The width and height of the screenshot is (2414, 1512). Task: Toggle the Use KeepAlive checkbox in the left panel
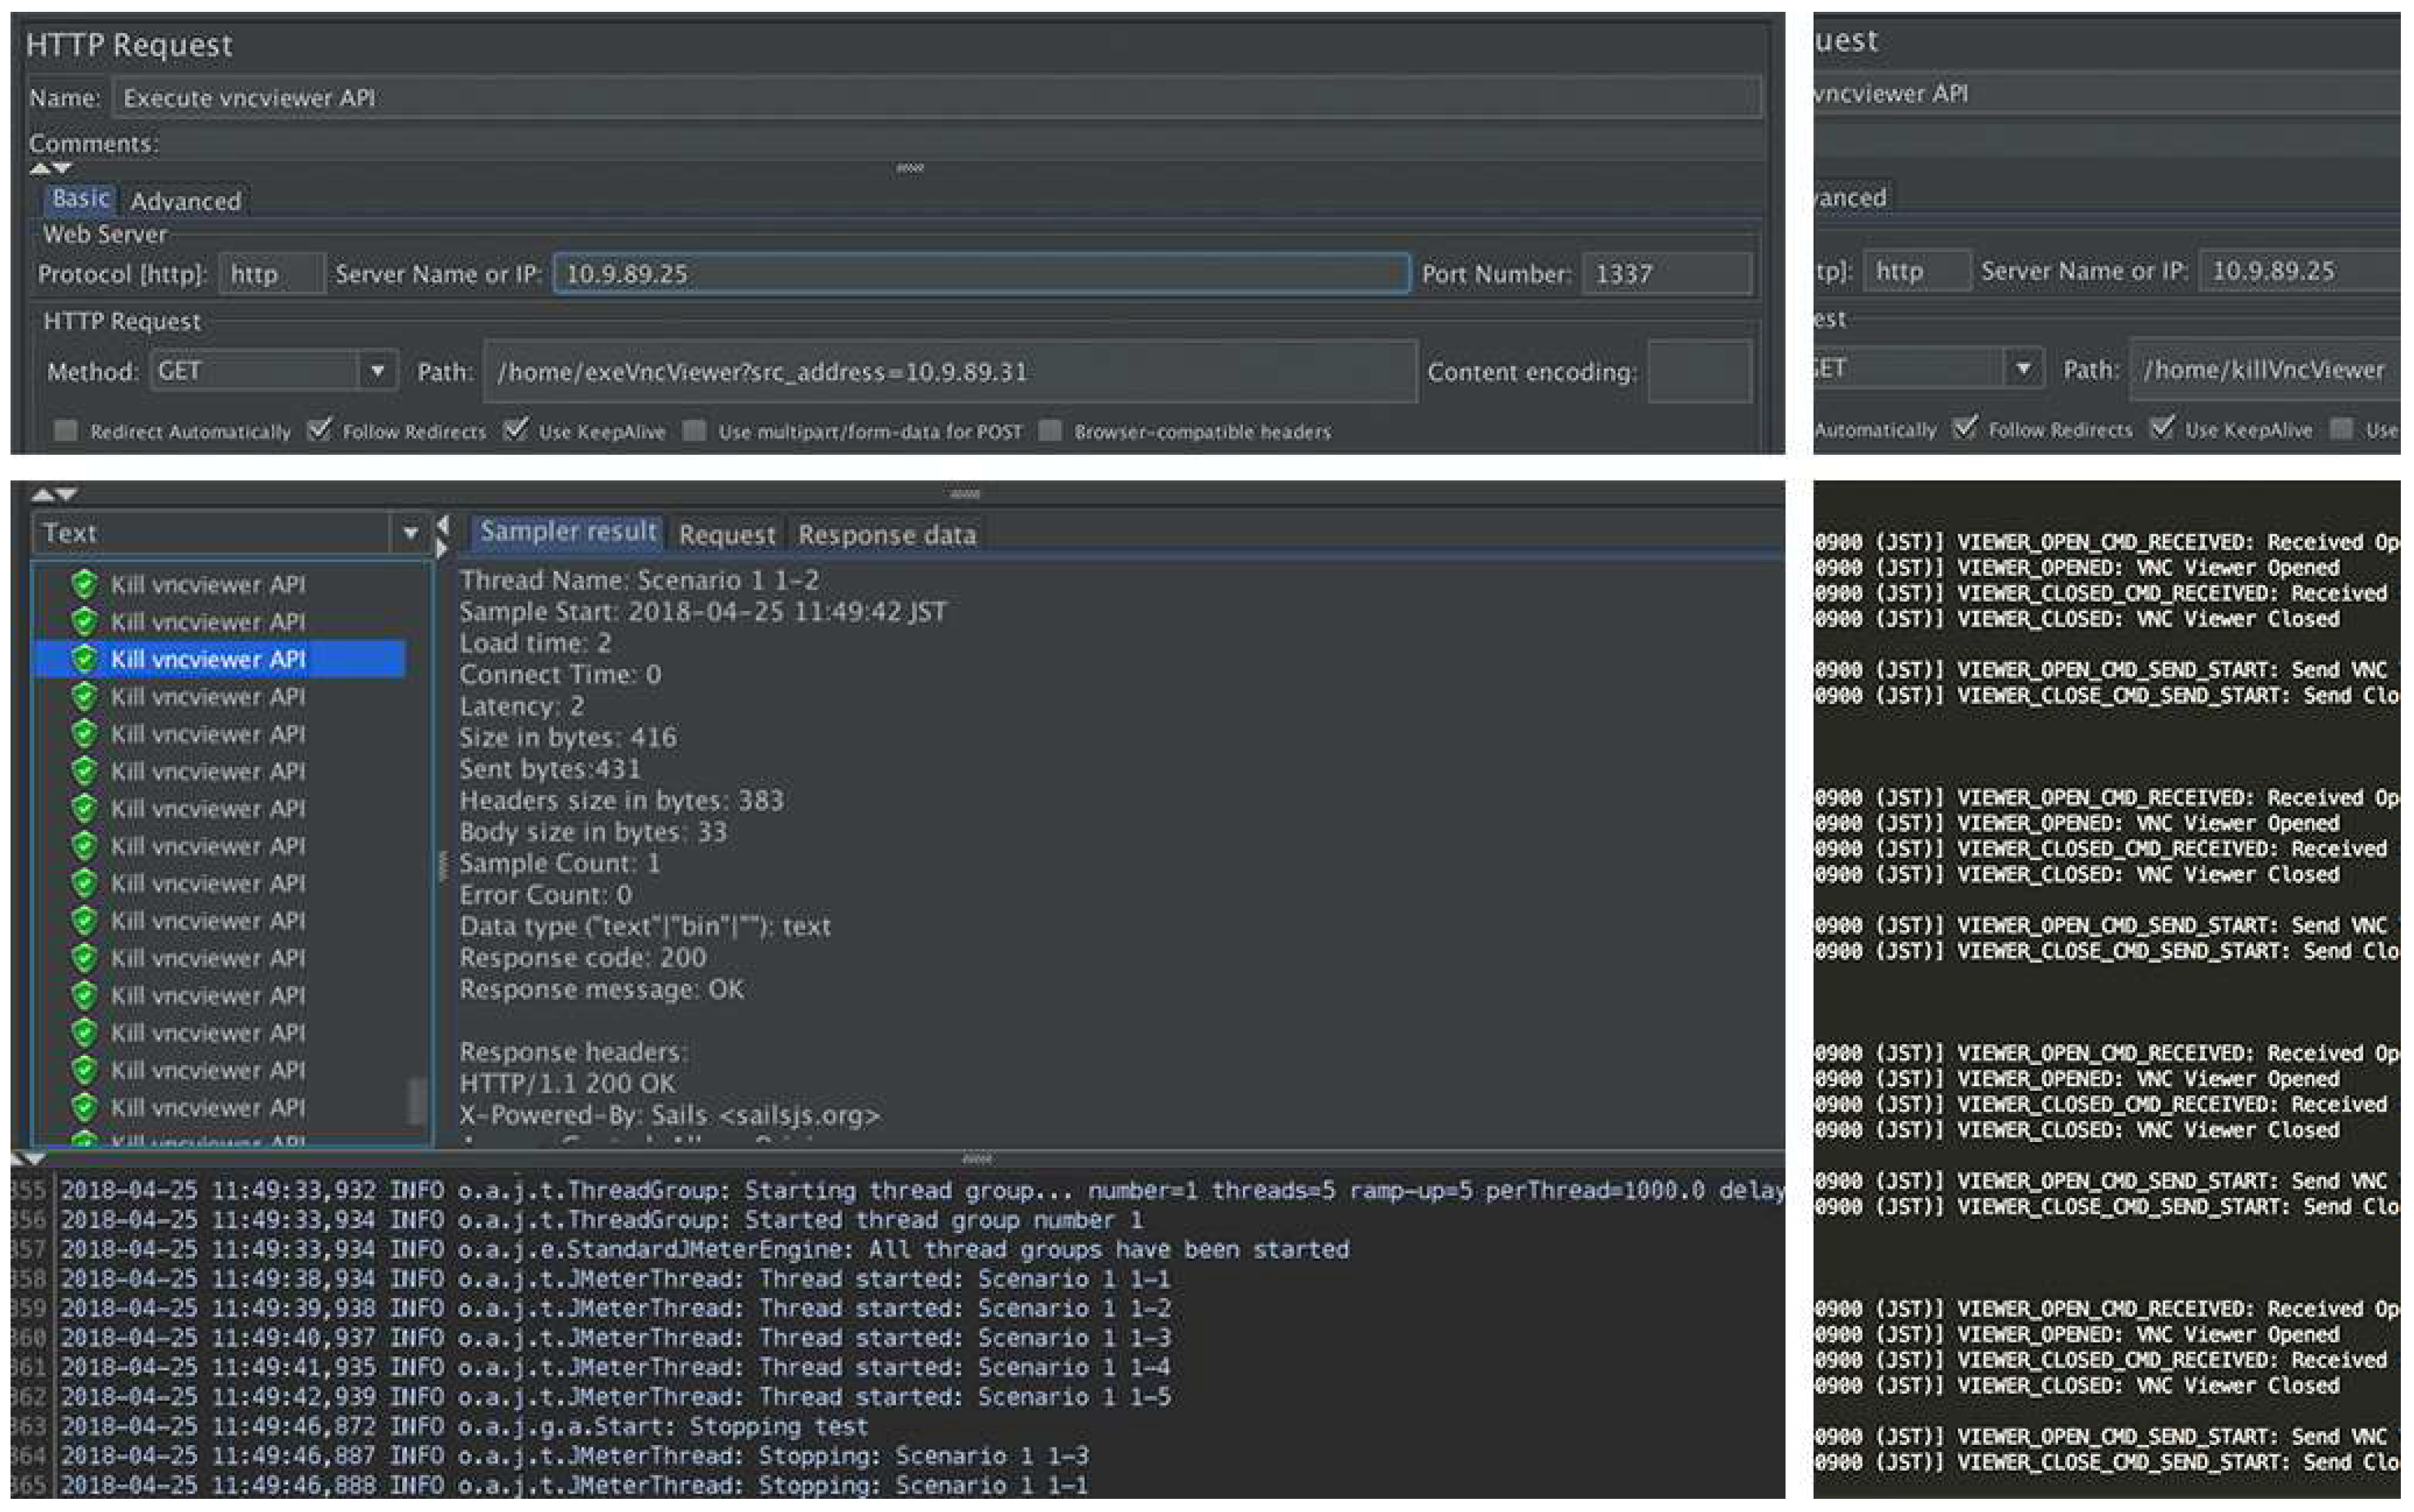coord(516,430)
